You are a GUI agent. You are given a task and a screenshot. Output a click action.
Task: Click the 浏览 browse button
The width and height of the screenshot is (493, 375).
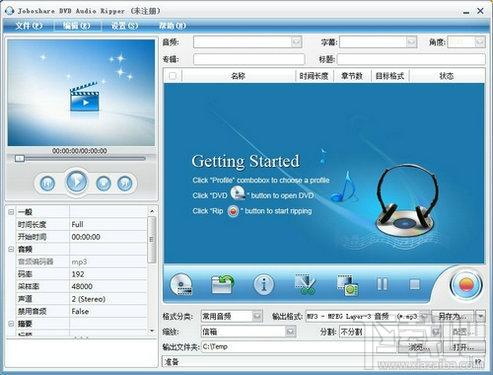pos(420,347)
